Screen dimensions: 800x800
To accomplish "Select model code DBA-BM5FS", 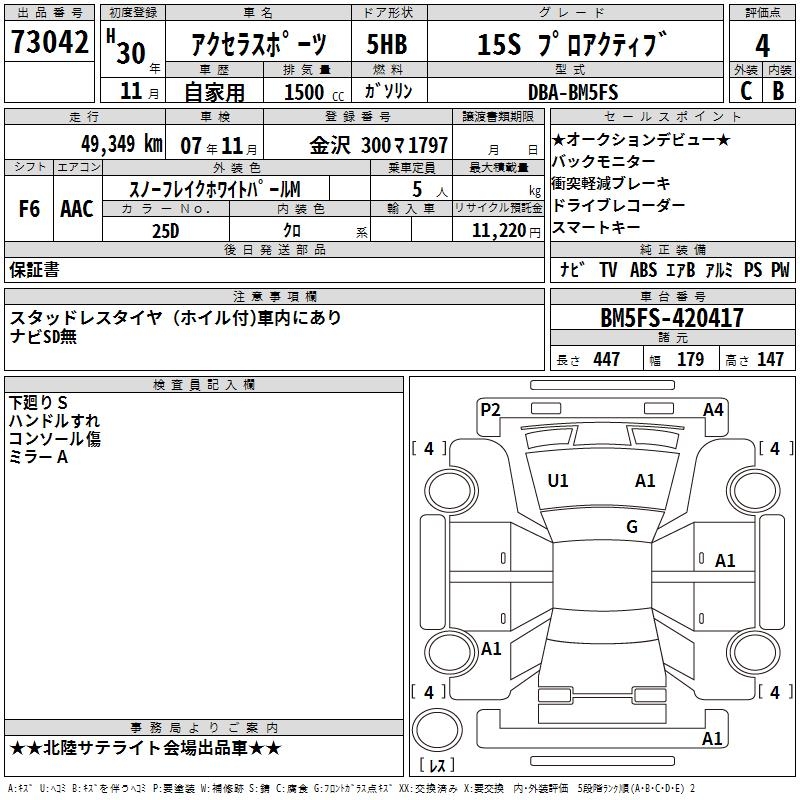I will [x=572, y=92].
